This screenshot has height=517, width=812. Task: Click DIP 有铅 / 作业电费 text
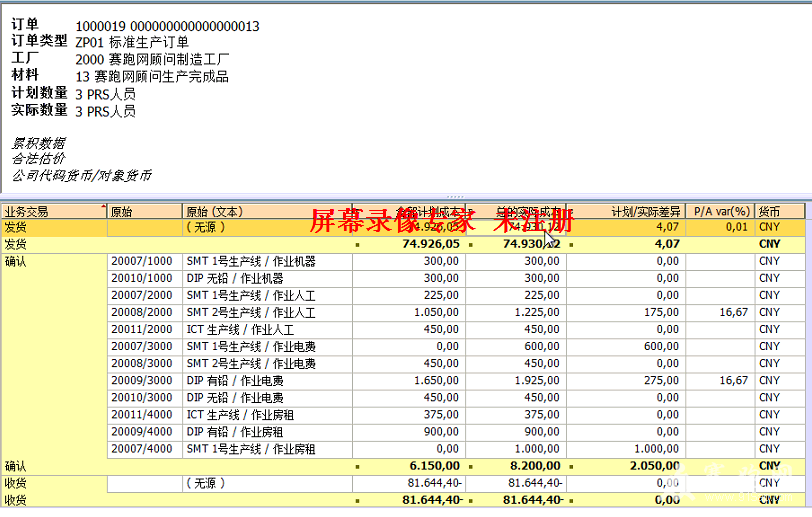[x=235, y=380]
